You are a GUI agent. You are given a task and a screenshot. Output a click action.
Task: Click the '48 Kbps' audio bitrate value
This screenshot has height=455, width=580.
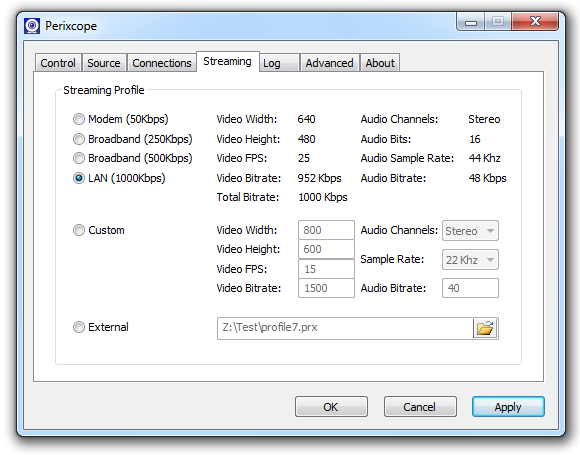pyautogui.click(x=488, y=178)
